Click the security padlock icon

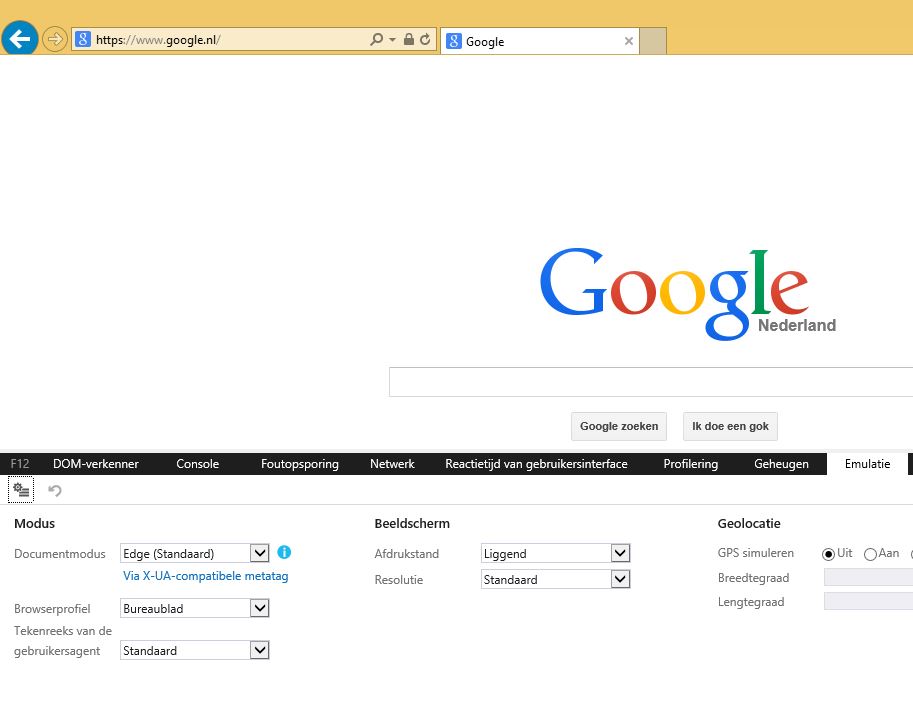409,40
